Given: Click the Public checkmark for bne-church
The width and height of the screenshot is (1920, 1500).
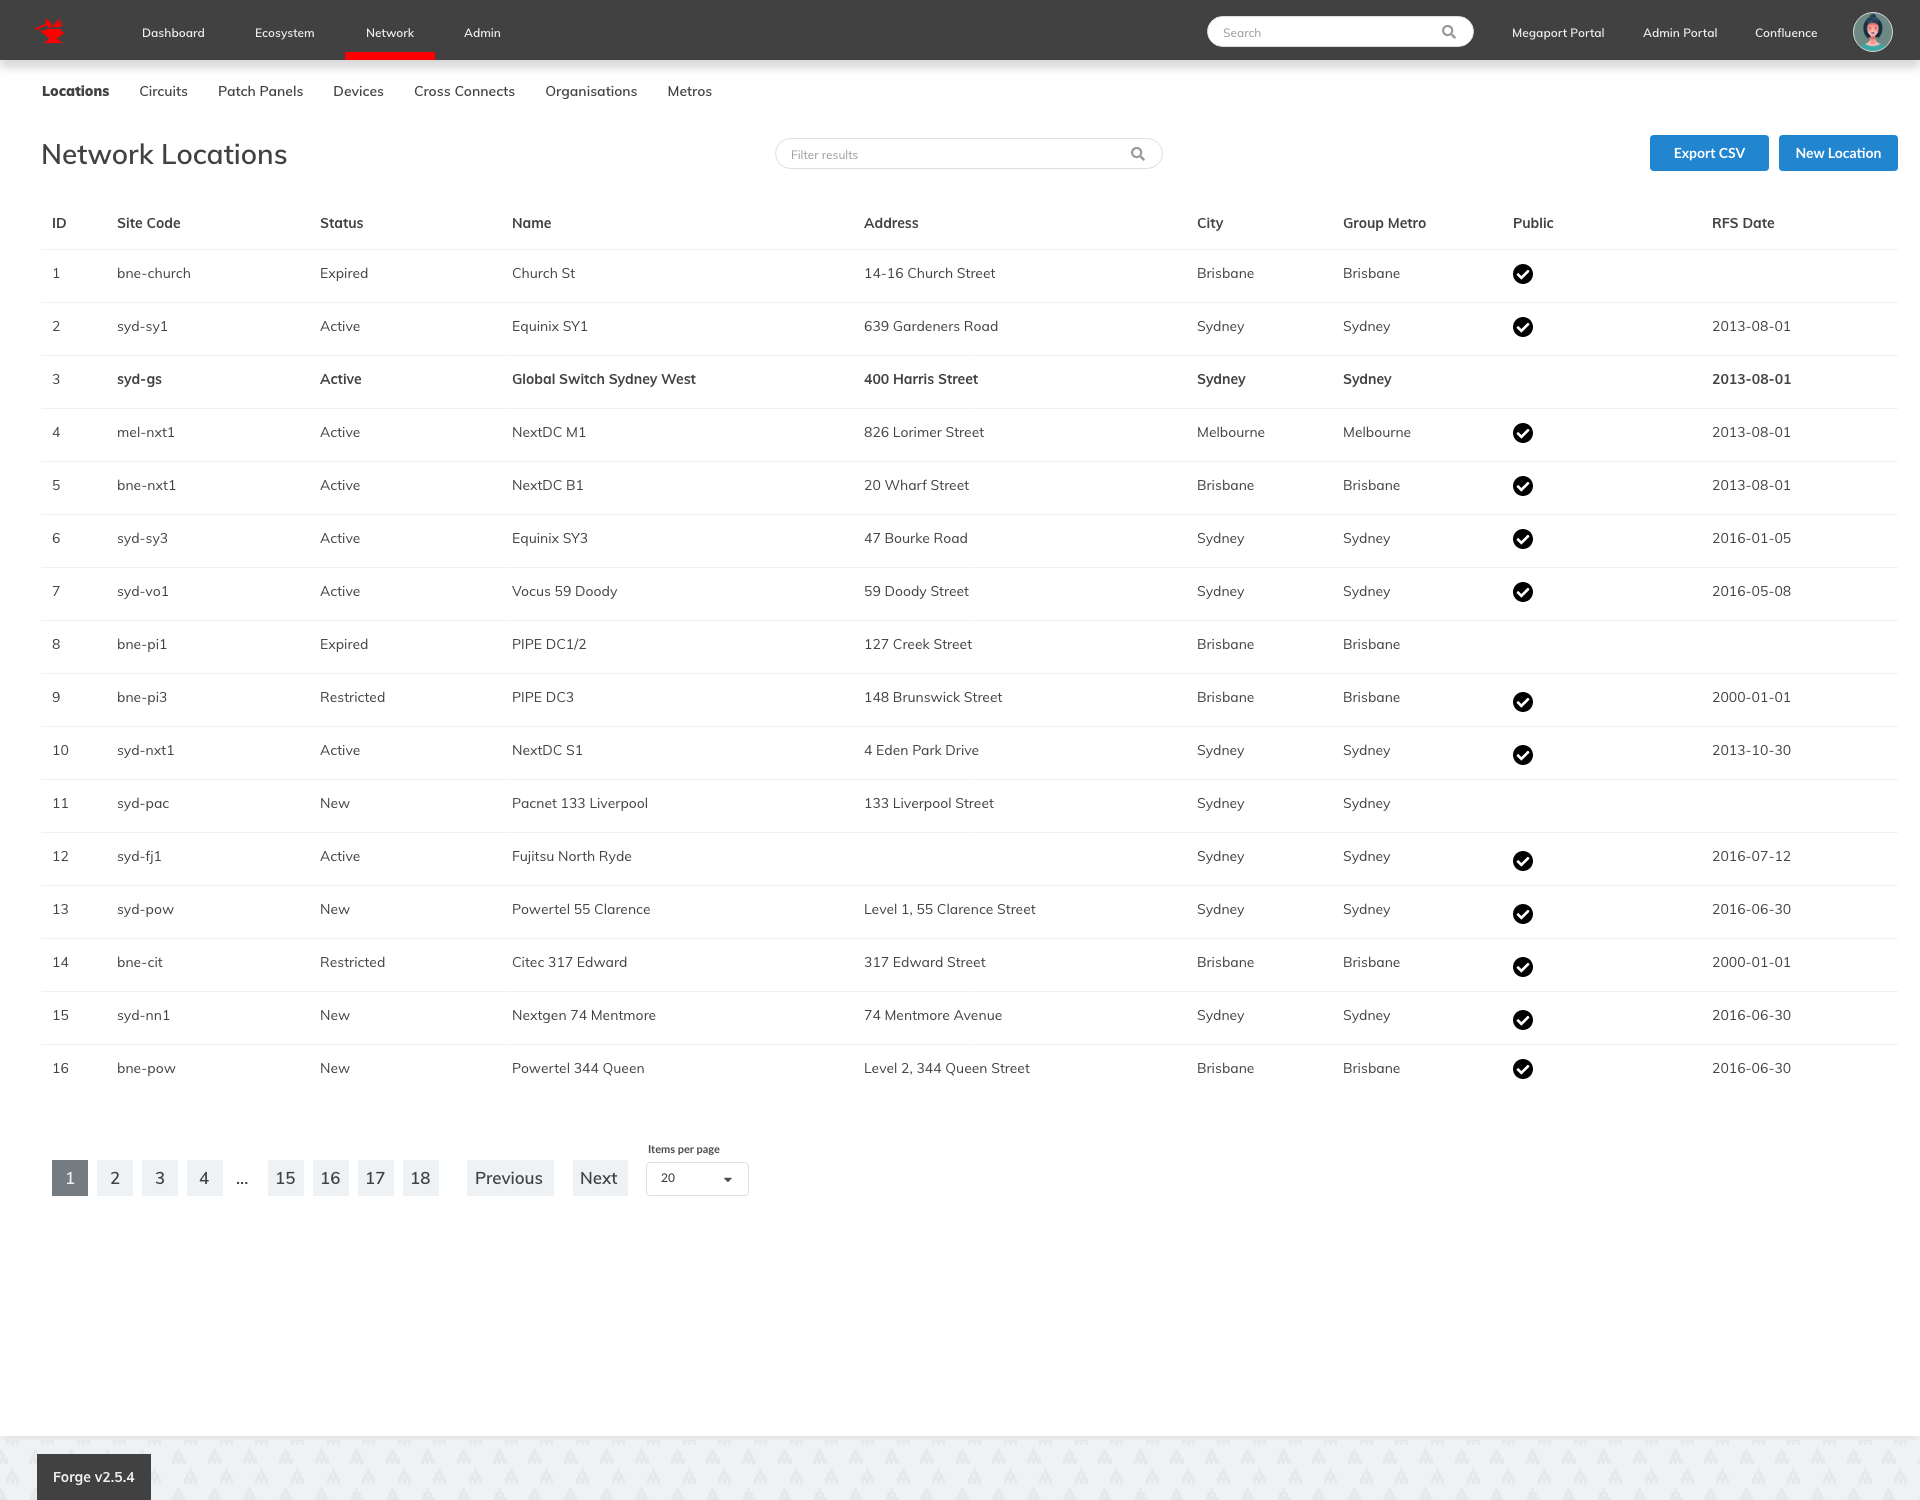Looking at the screenshot, I should click(1522, 274).
